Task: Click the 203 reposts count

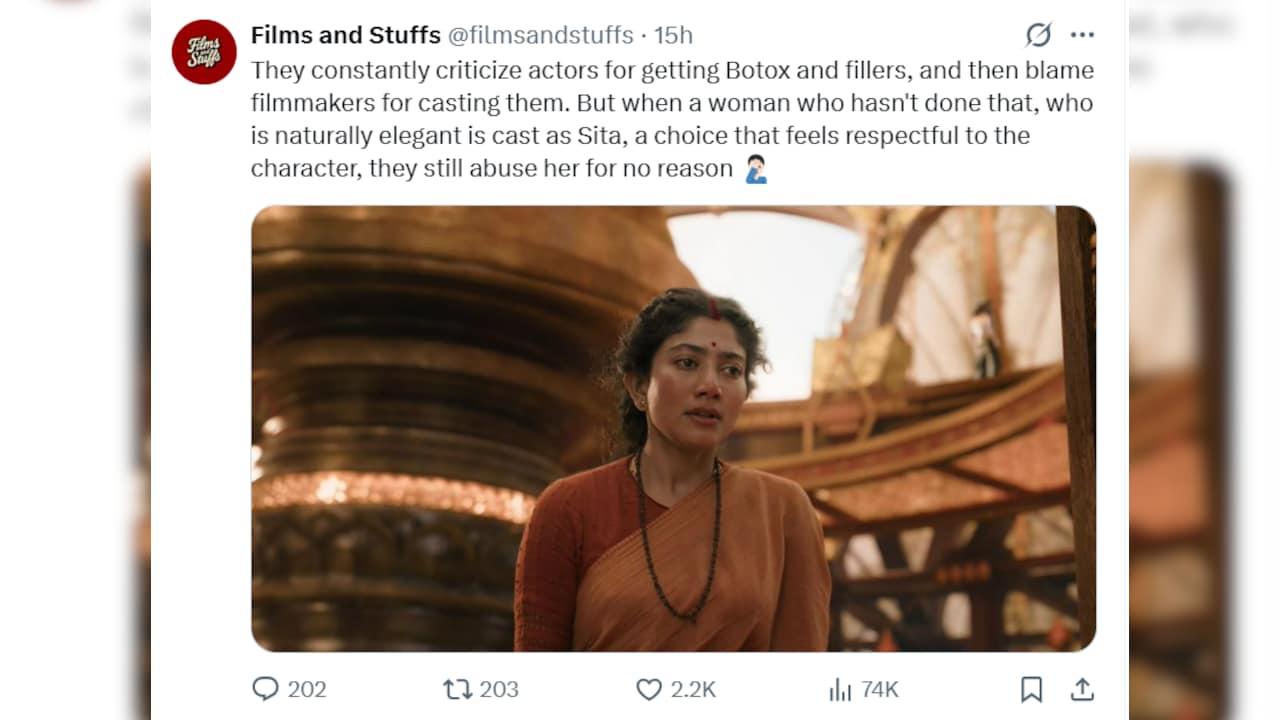Action: [x=499, y=689]
